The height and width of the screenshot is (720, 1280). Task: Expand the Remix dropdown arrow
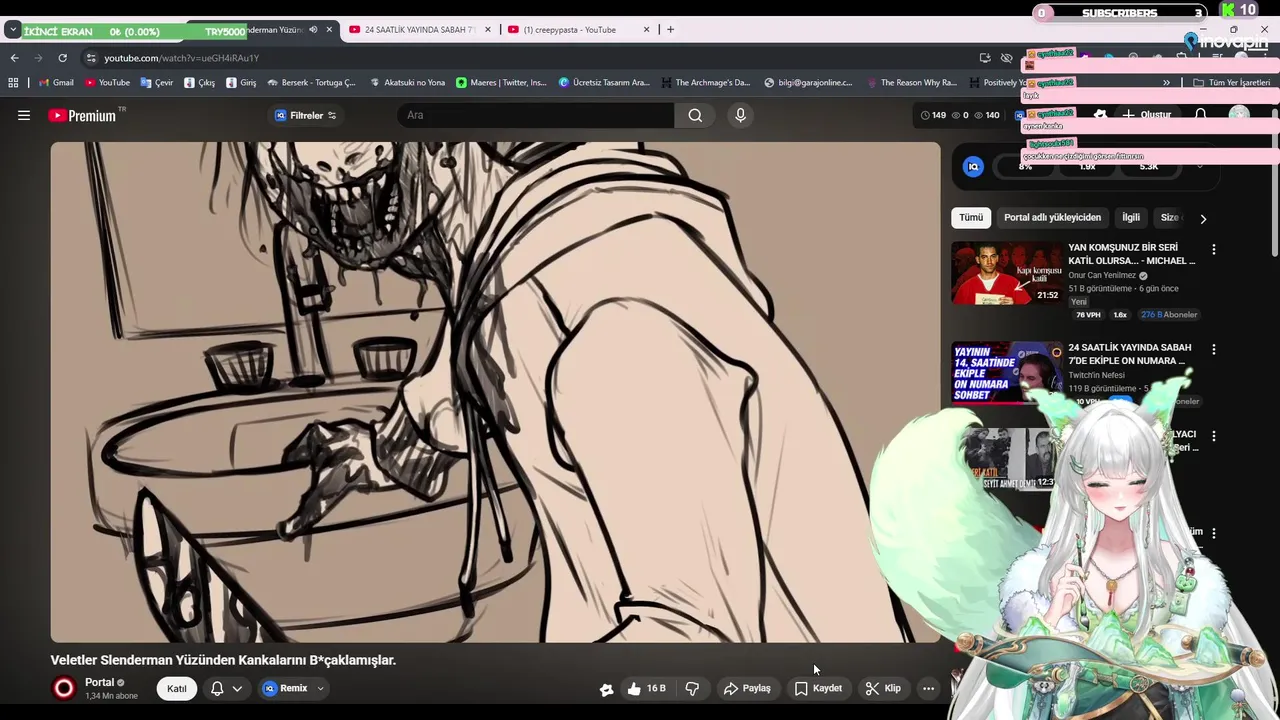(321, 688)
